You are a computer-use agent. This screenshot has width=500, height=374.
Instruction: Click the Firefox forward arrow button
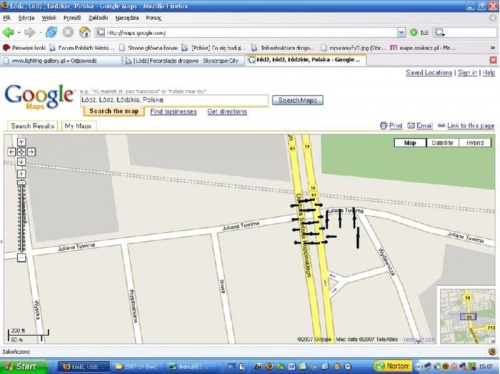[30, 32]
